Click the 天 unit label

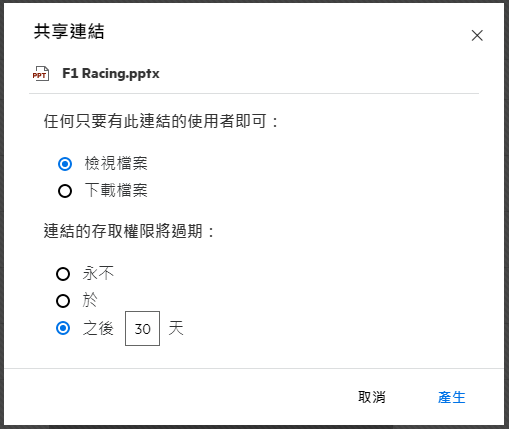tap(176, 328)
